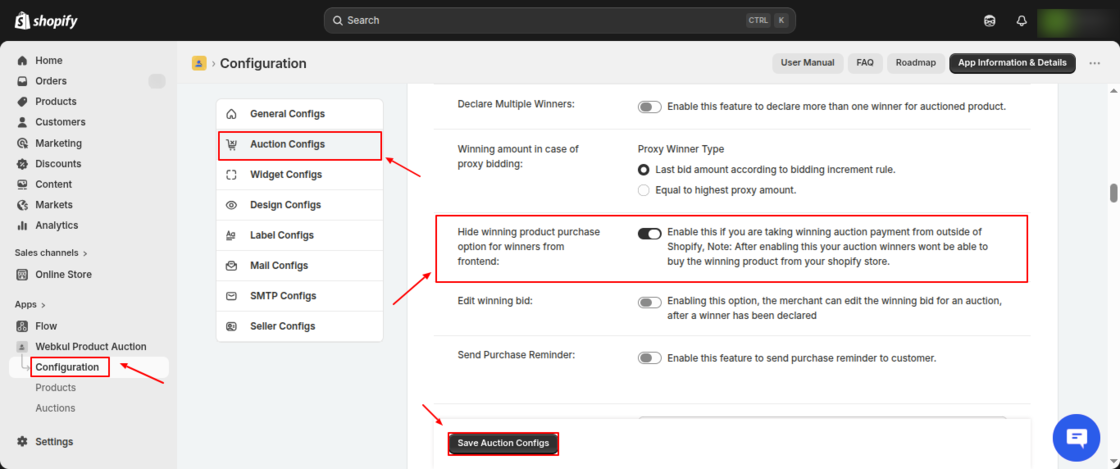The image size is (1120, 469).
Task: Click the Products tag icon
Action: click(x=22, y=102)
